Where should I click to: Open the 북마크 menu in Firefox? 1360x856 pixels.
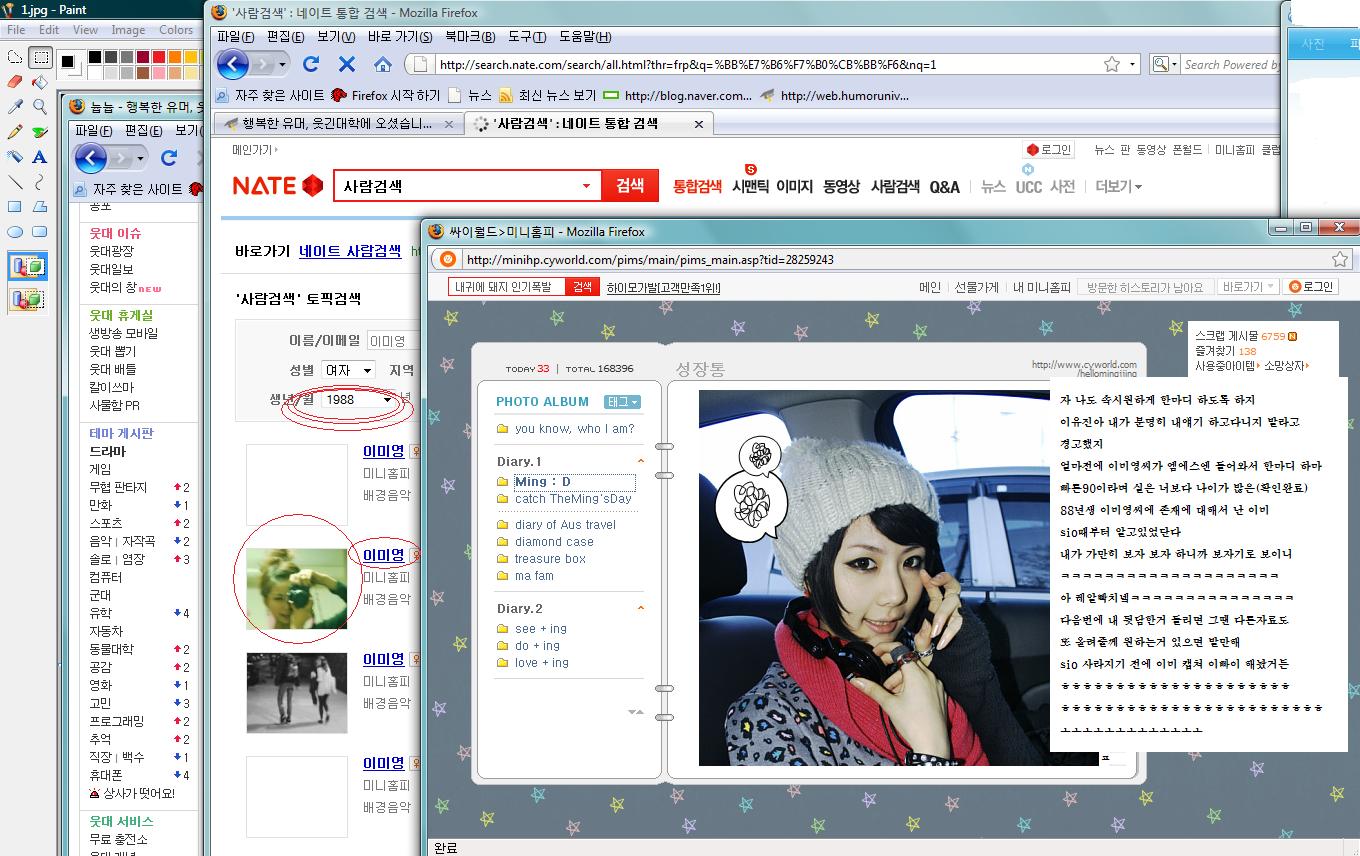pyautogui.click(x=469, y=37)
